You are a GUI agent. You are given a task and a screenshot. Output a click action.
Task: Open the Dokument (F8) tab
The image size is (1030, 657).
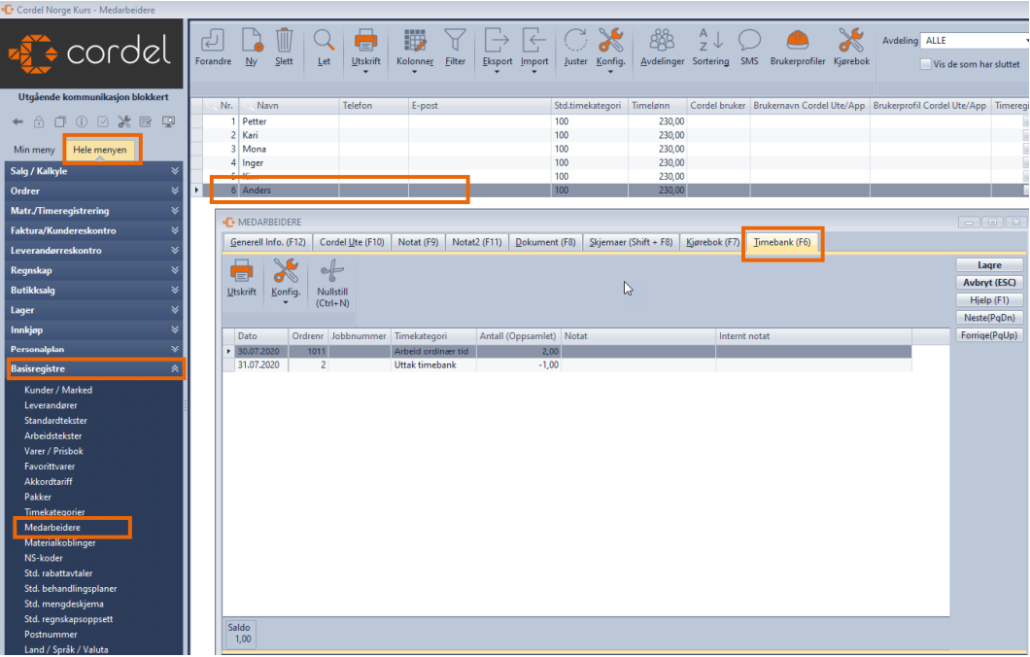tap(545, 242)
